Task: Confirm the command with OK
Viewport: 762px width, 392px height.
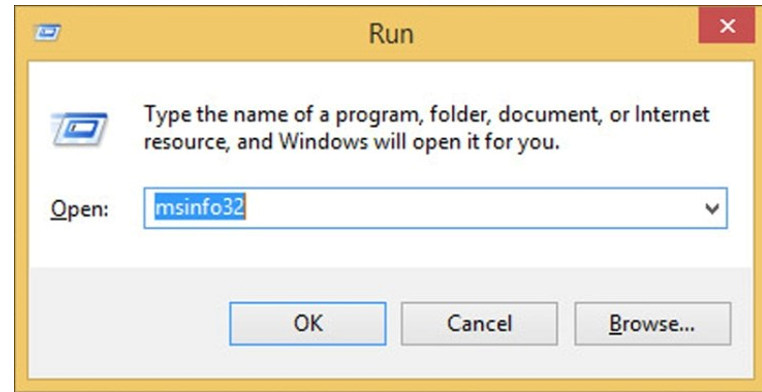Action: (308, 324)
